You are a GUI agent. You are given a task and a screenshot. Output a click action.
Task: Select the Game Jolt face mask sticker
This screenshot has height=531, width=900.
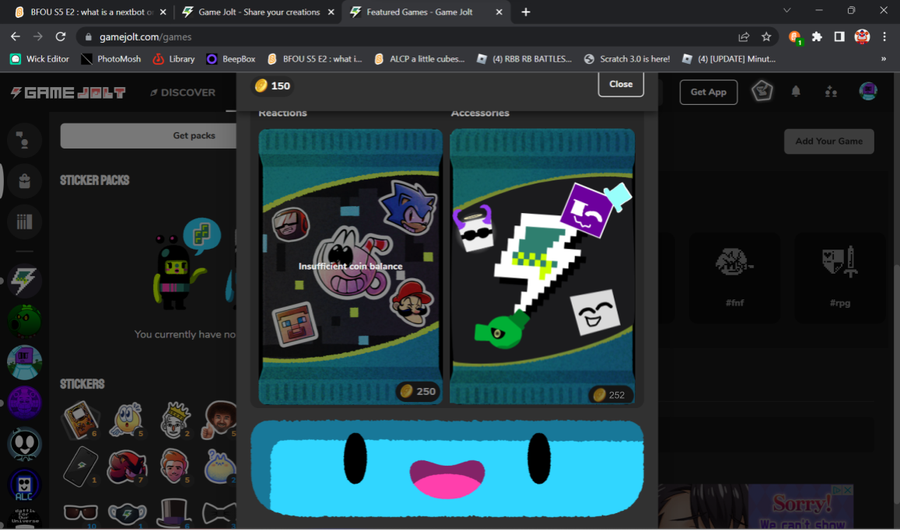click(x=127, y=513)
